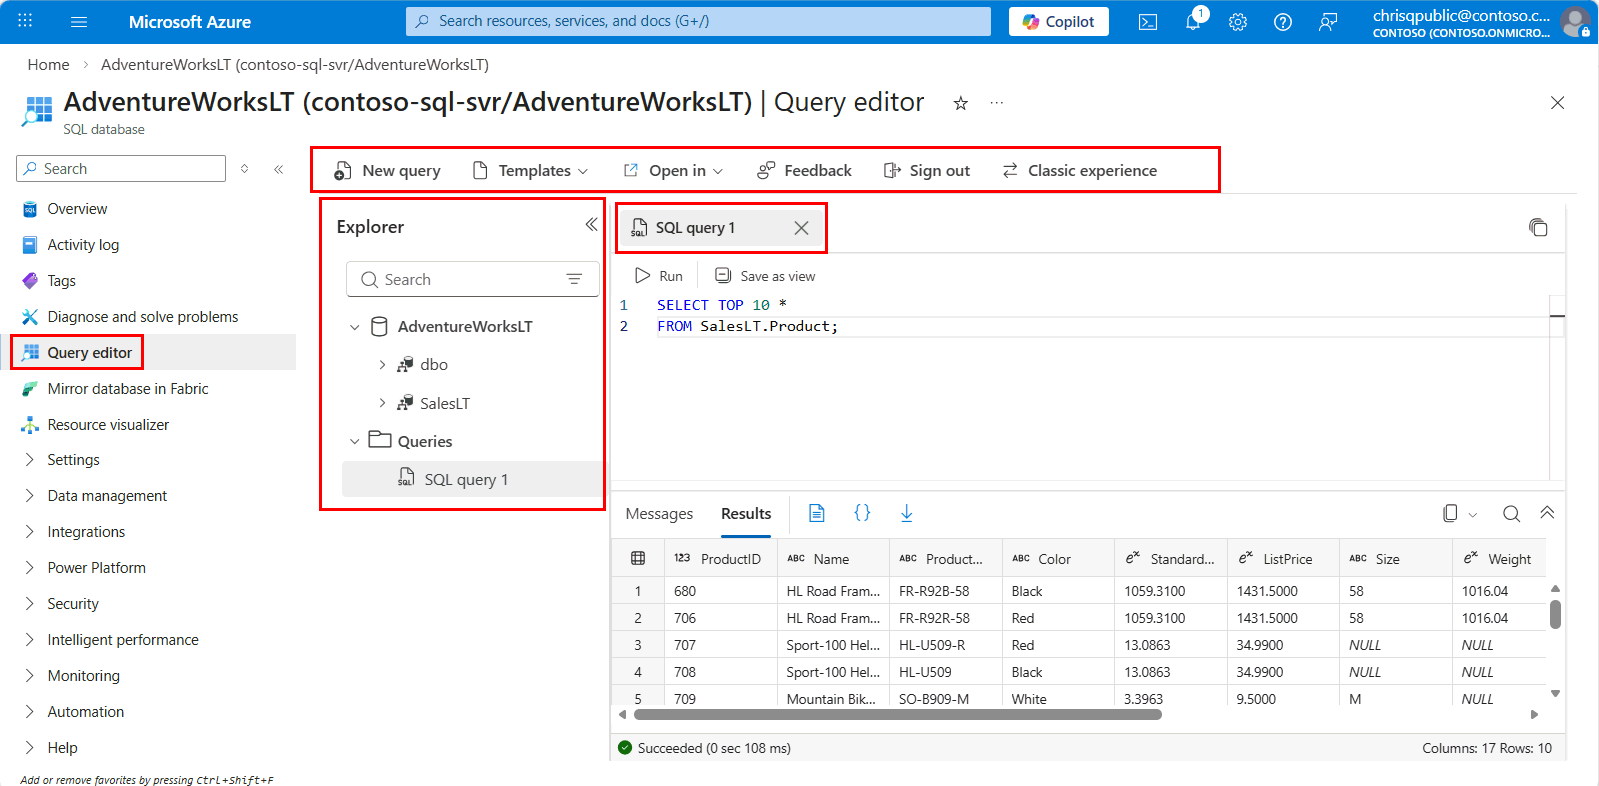Screen dimensions: 1599x786
Task: Click the search icon in results pane
Action: [x=1511, y=514]
